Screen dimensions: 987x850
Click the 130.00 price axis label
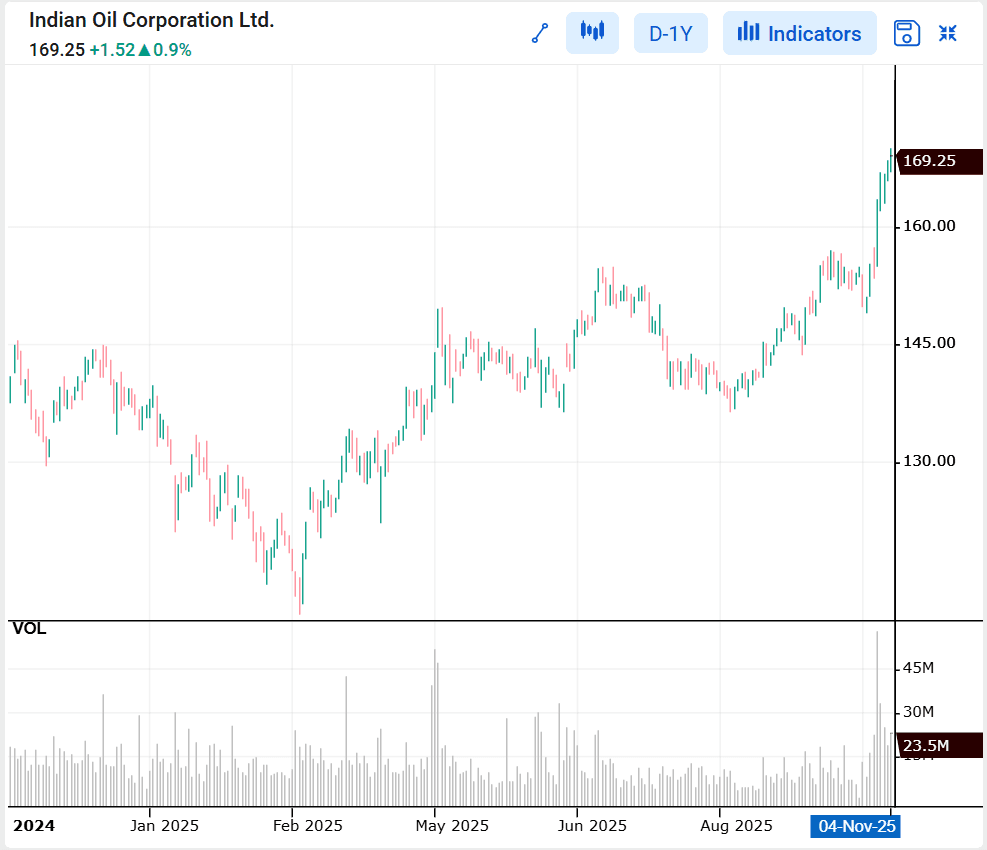pyautogui.click(x=929, y=461)
